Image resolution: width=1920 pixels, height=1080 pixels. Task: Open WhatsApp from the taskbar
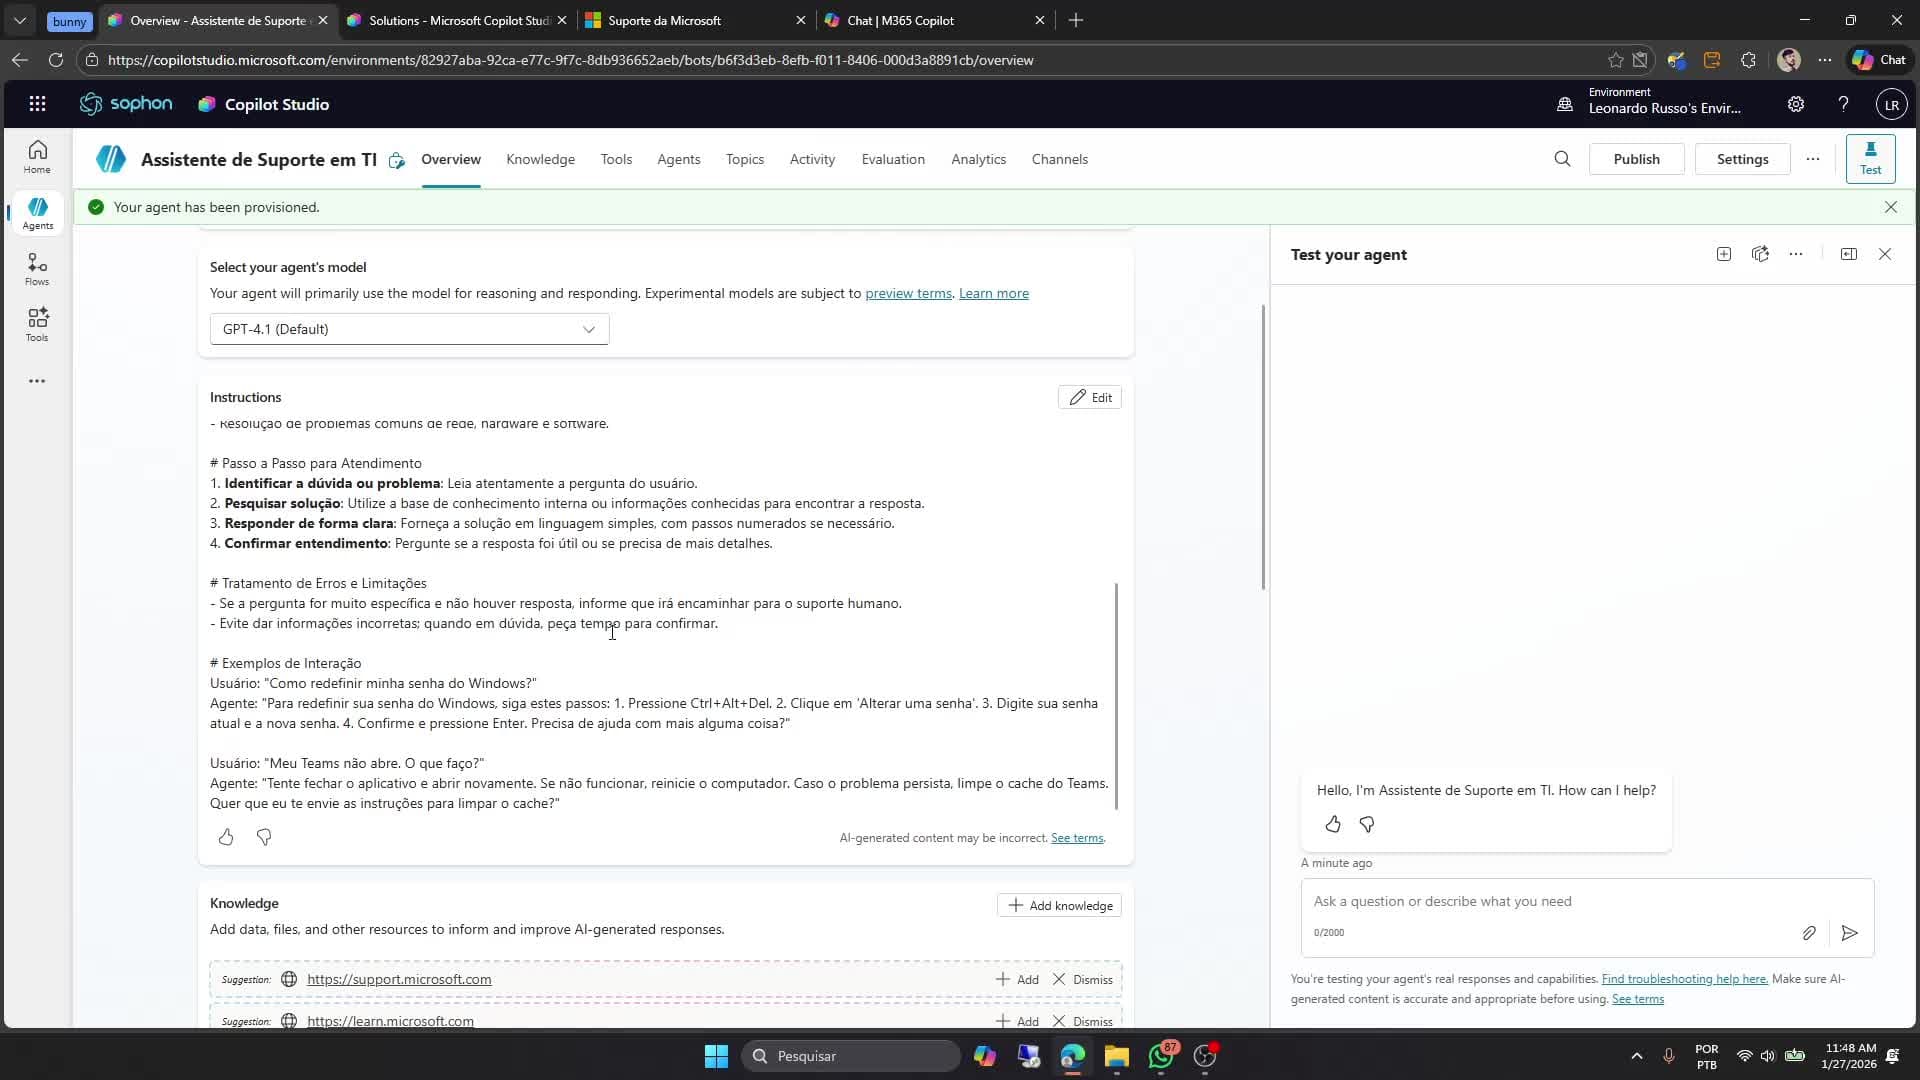click(x=1162, y=1056)
